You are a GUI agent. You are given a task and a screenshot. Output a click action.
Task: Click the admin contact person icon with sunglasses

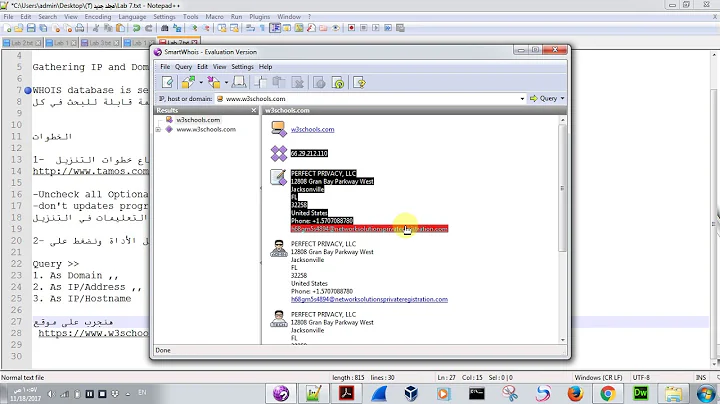pyautogui.click(x=278, y=248)
